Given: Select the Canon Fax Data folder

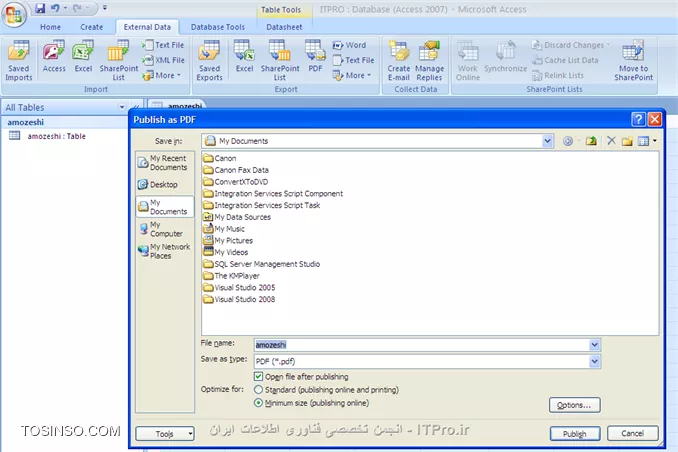Looking at the screenshot, I should (x=236, y=170).
